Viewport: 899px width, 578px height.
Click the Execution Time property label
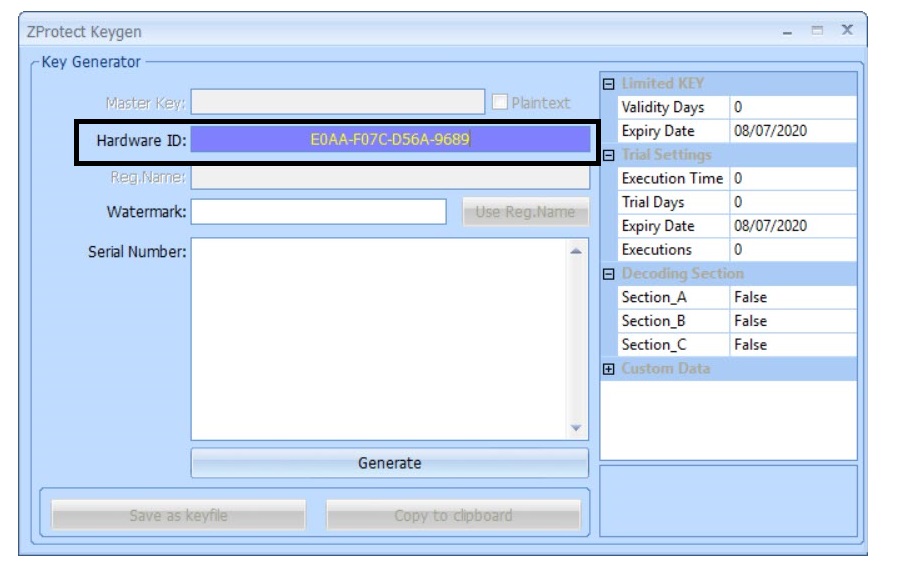[x=672, y=178]
